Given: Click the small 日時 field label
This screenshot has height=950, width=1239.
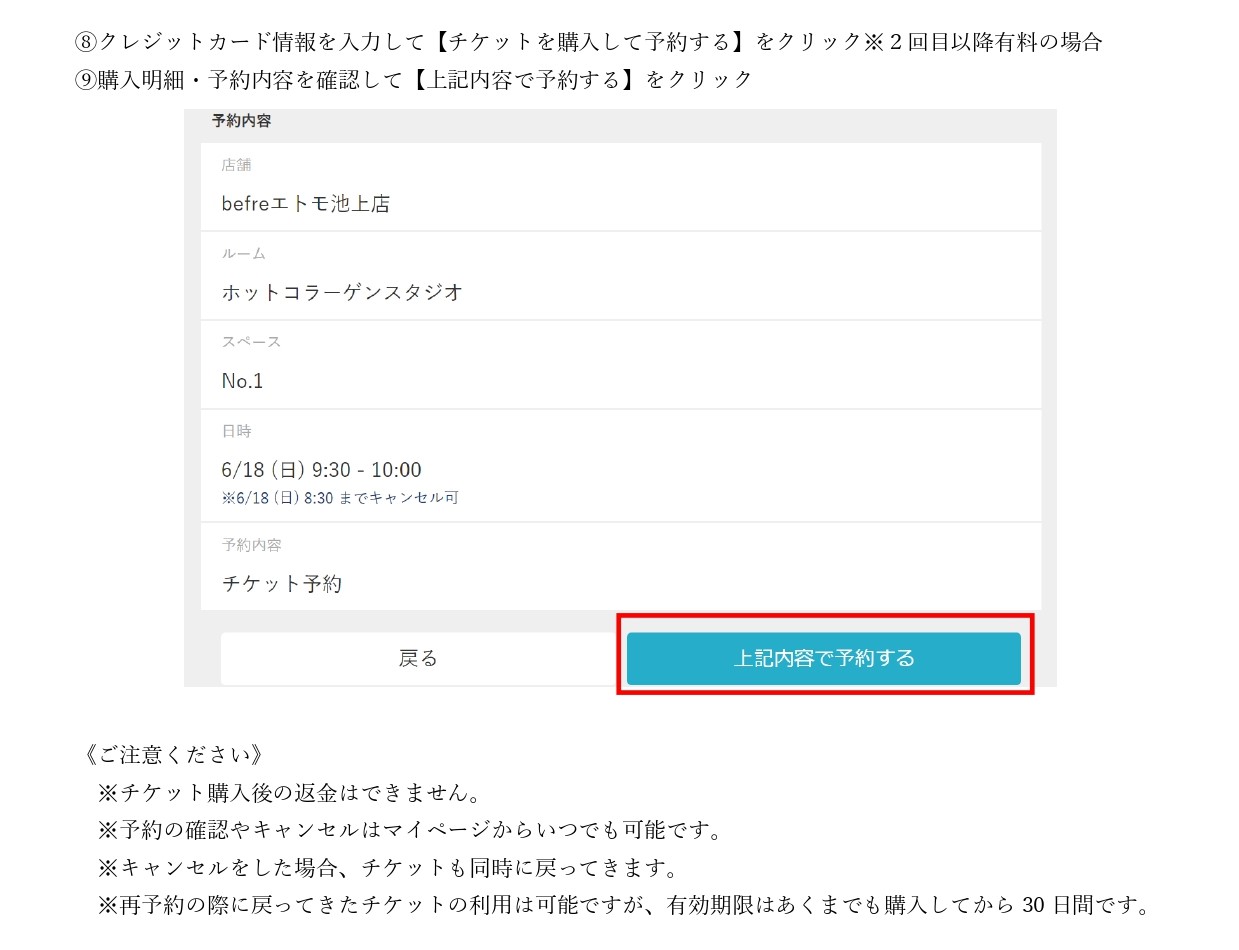Looking at the screenshot, I should 236,431.
